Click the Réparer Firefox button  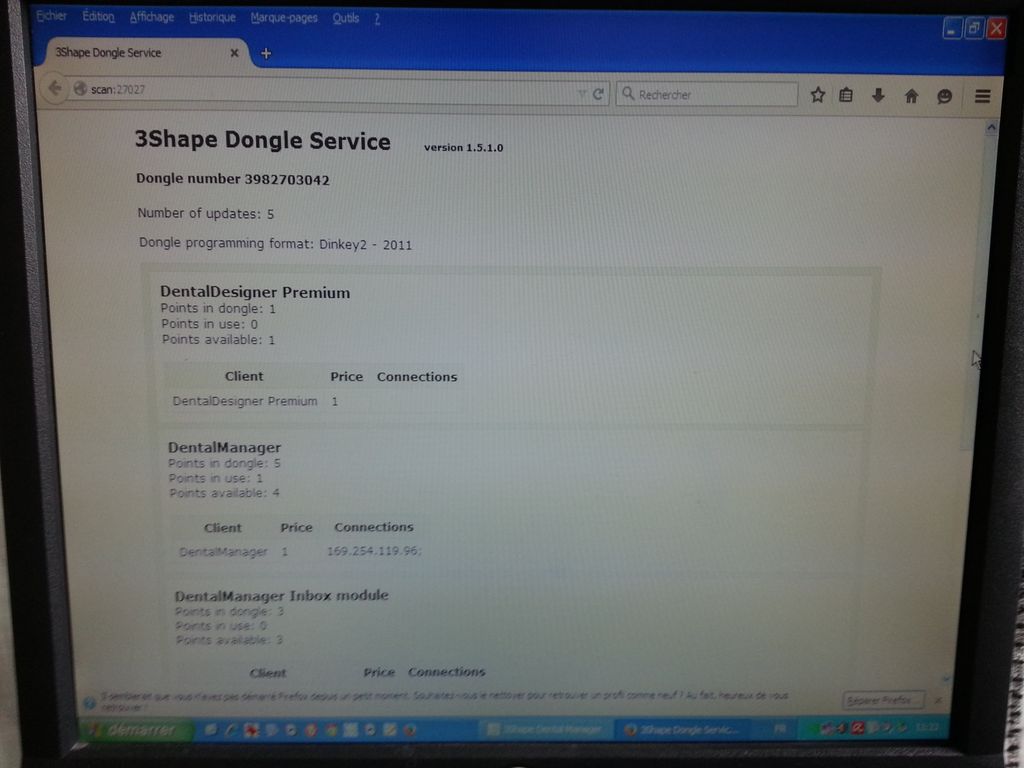pos(883,700)
